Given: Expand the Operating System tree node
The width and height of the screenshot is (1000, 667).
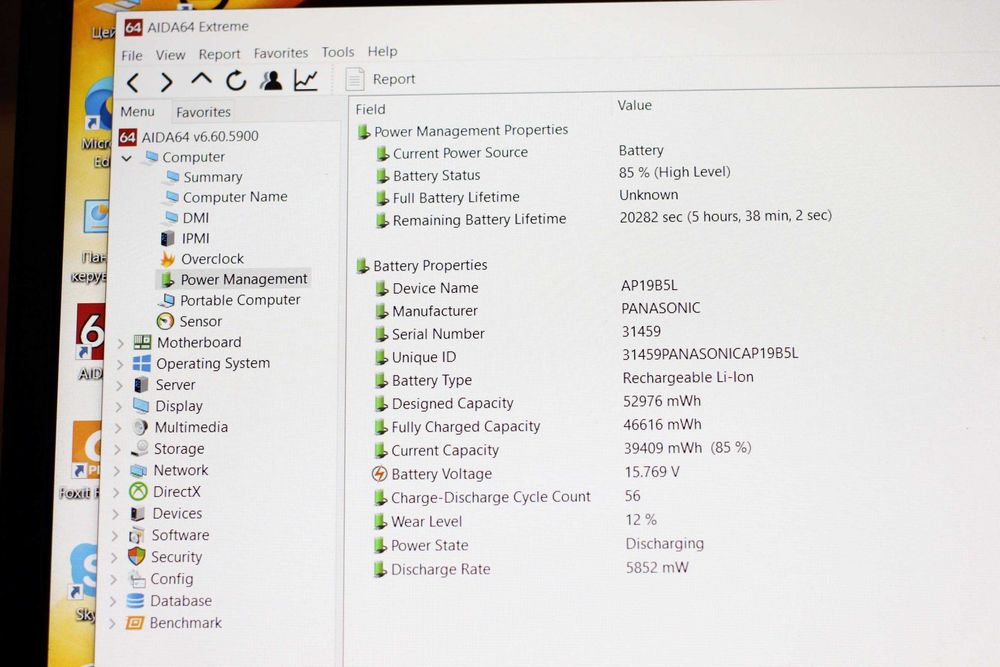Looking at the screenshot, I should 119,364.
